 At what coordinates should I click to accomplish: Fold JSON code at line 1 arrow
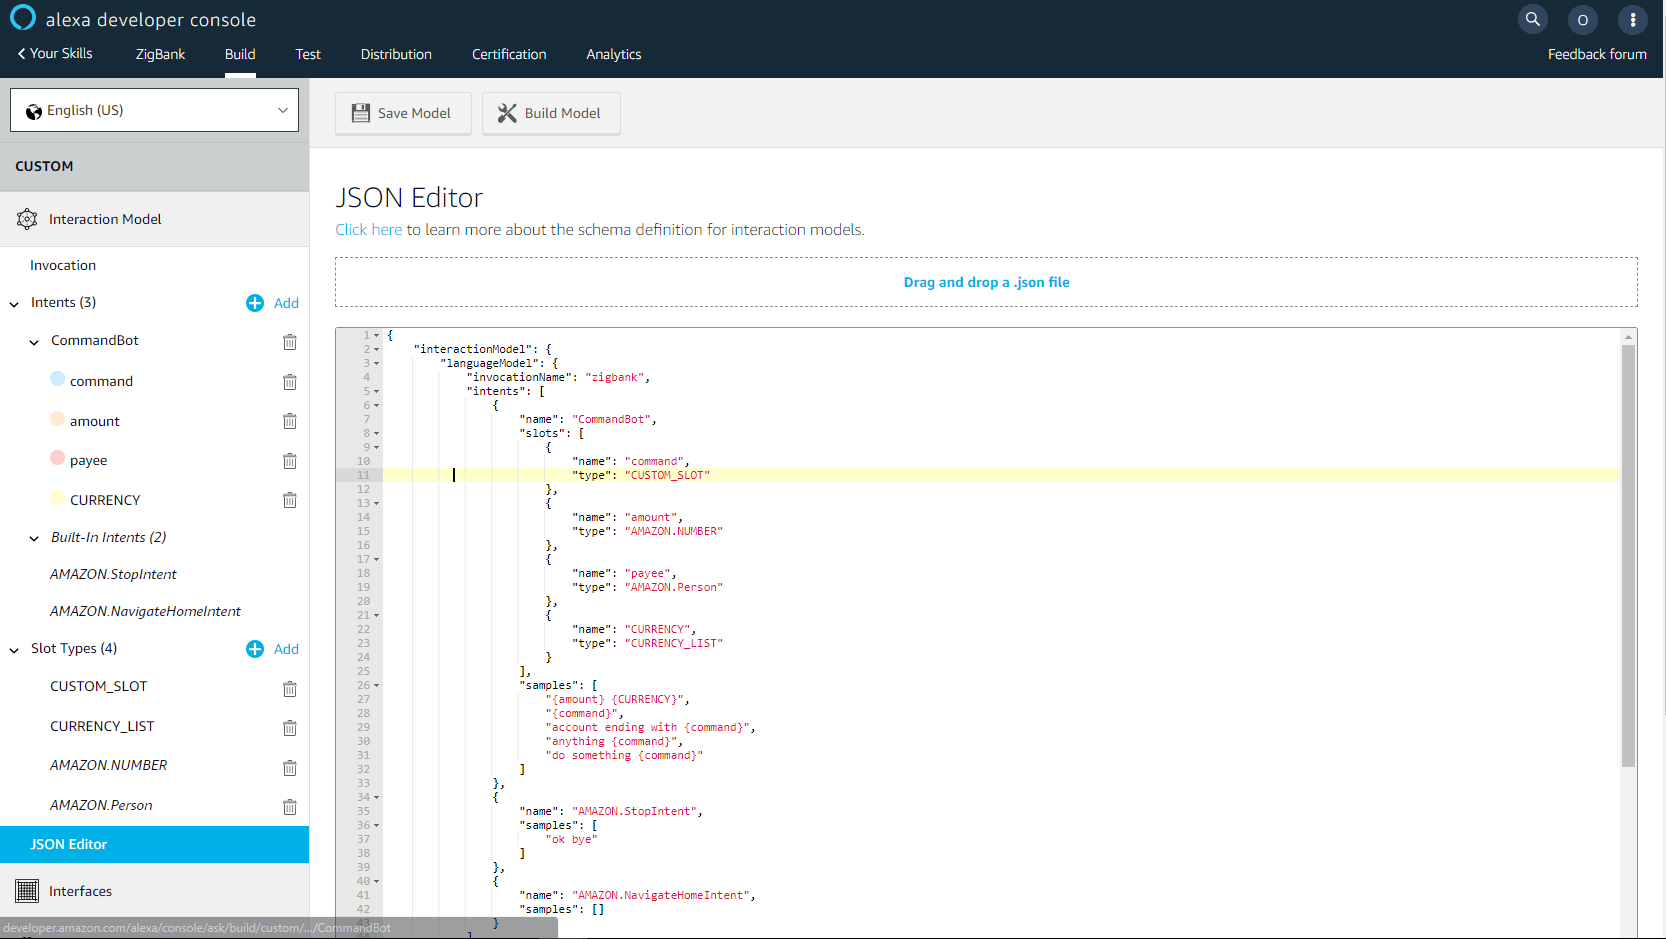pos(377,336)
